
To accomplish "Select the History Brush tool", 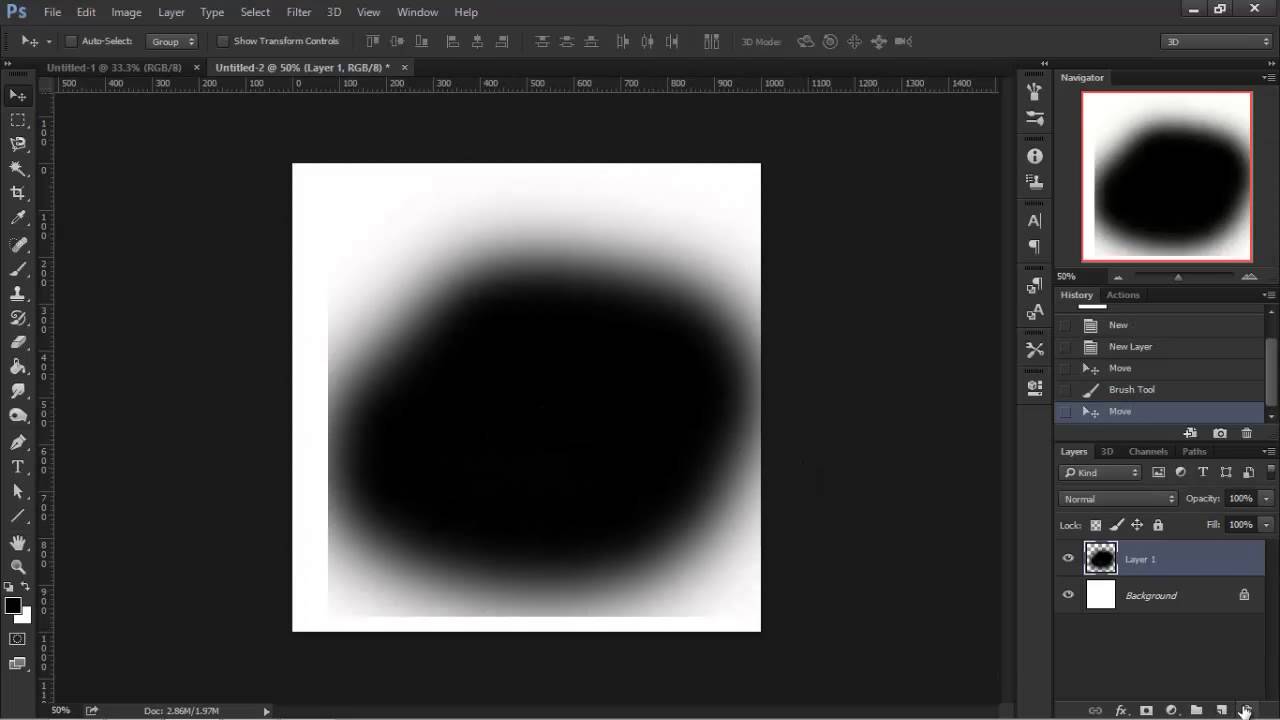I will [18, 318].
